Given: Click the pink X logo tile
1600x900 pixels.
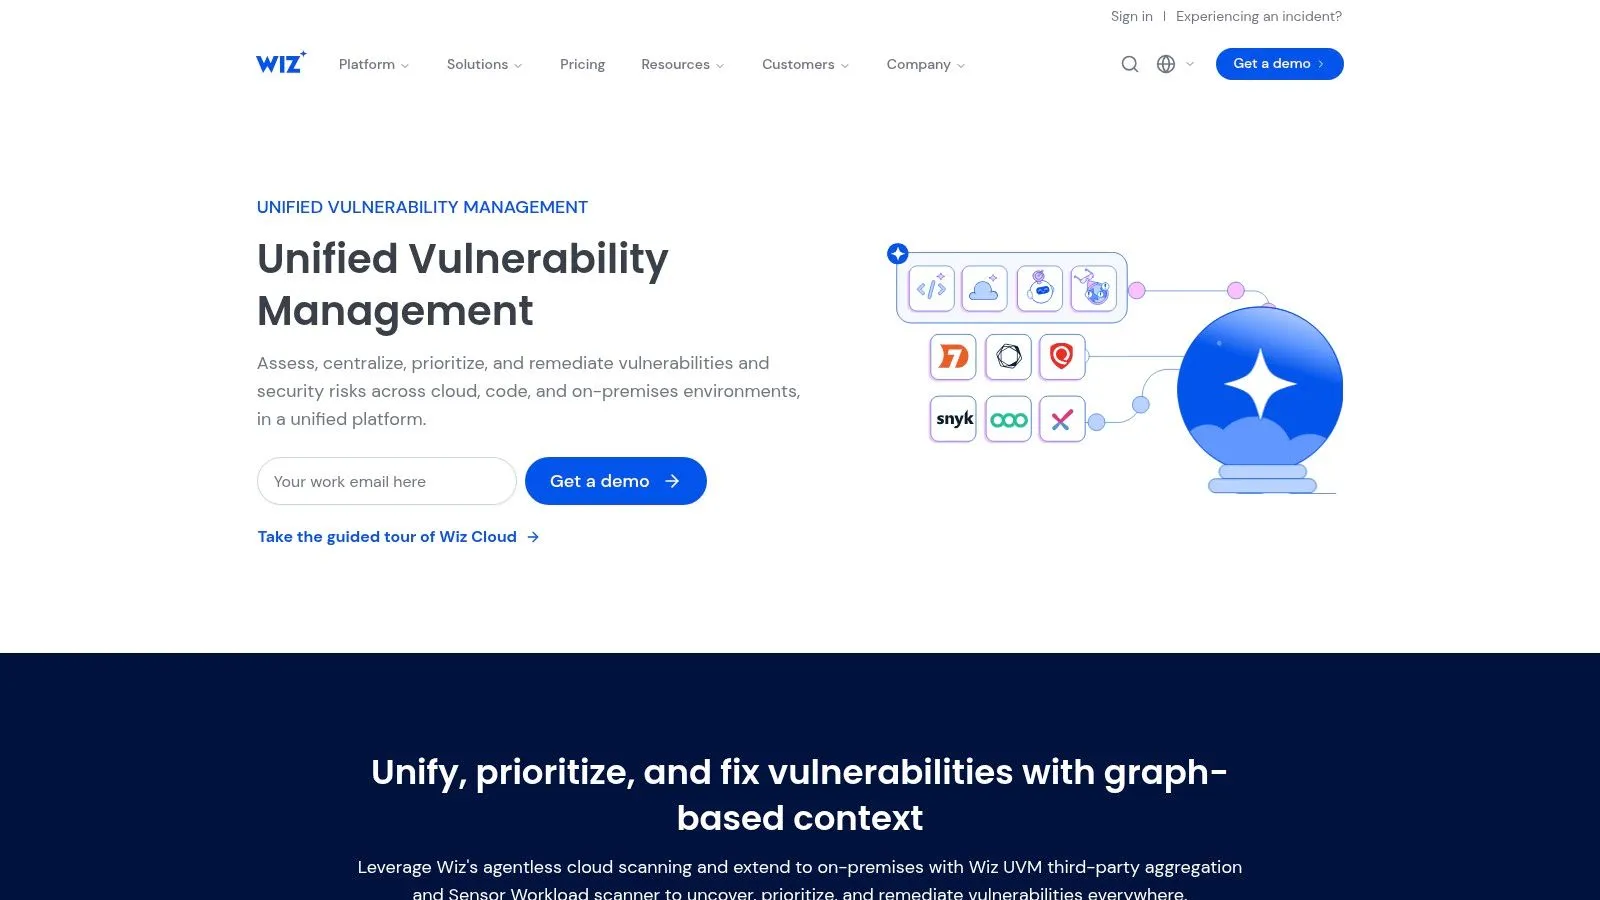Looking at the screenshot, I should tap(1062, 419).
